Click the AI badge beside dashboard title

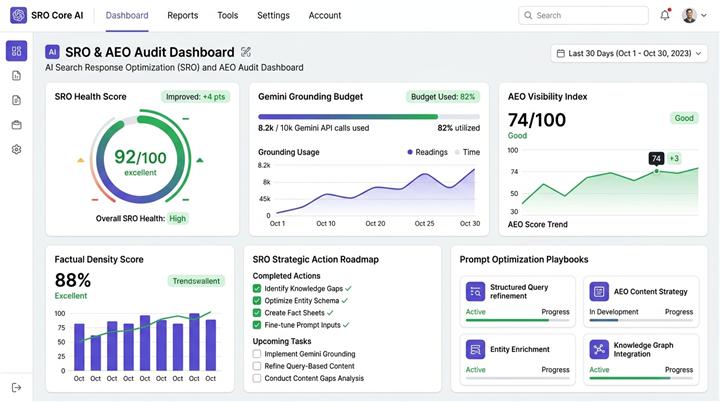pyautogui.click(x=52, y=52)
